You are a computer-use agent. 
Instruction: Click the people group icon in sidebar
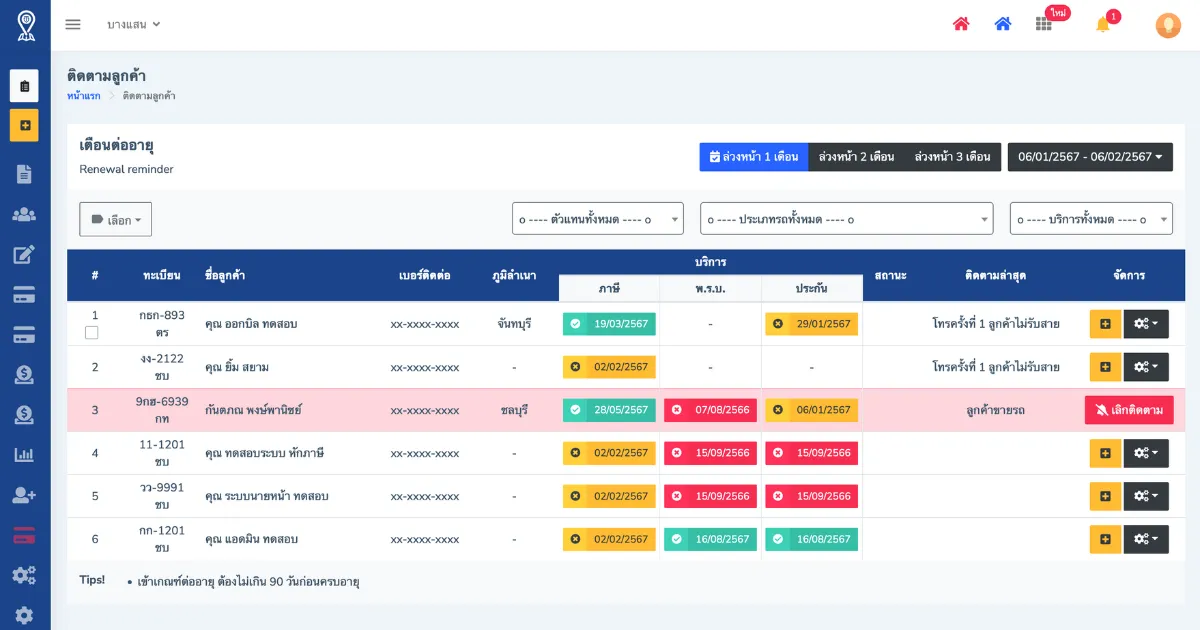click(24, 214)
